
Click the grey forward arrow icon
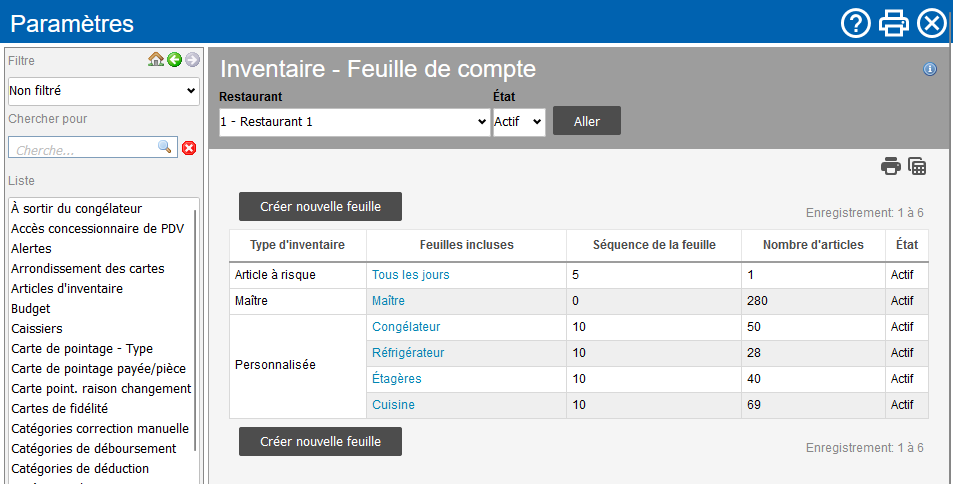click(x=192, y=60)
